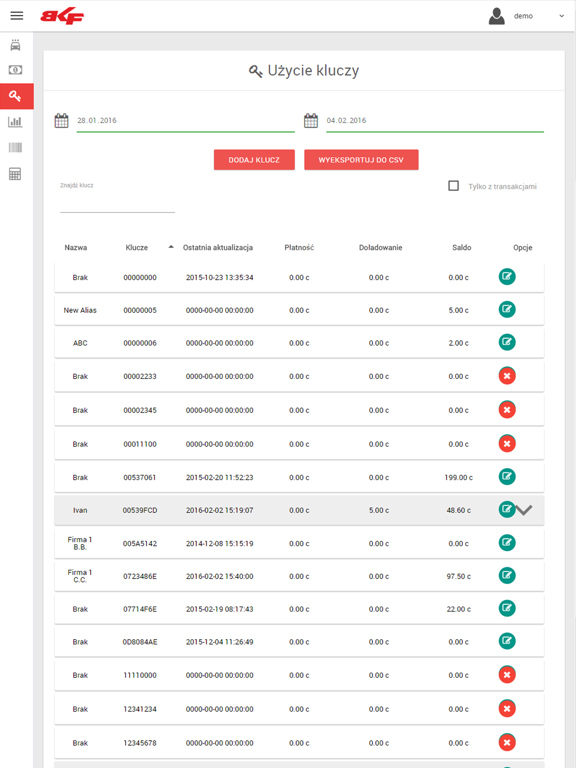Open the hamburger menu
The width and height of the screenshot is (576, 768).
(17, 16)
